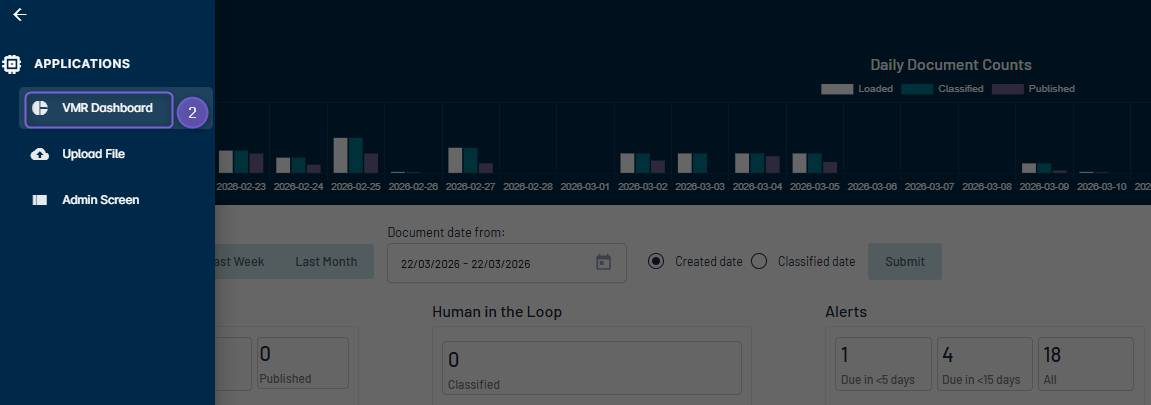Choose the Last Month filter button

pos(326,262)
